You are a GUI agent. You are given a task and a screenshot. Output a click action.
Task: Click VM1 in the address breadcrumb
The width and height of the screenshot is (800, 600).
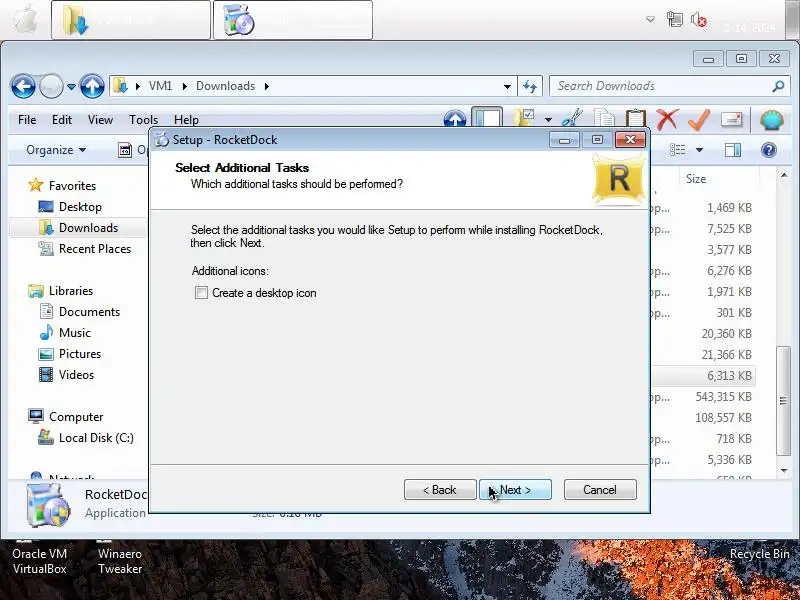[x=160, y=86]
